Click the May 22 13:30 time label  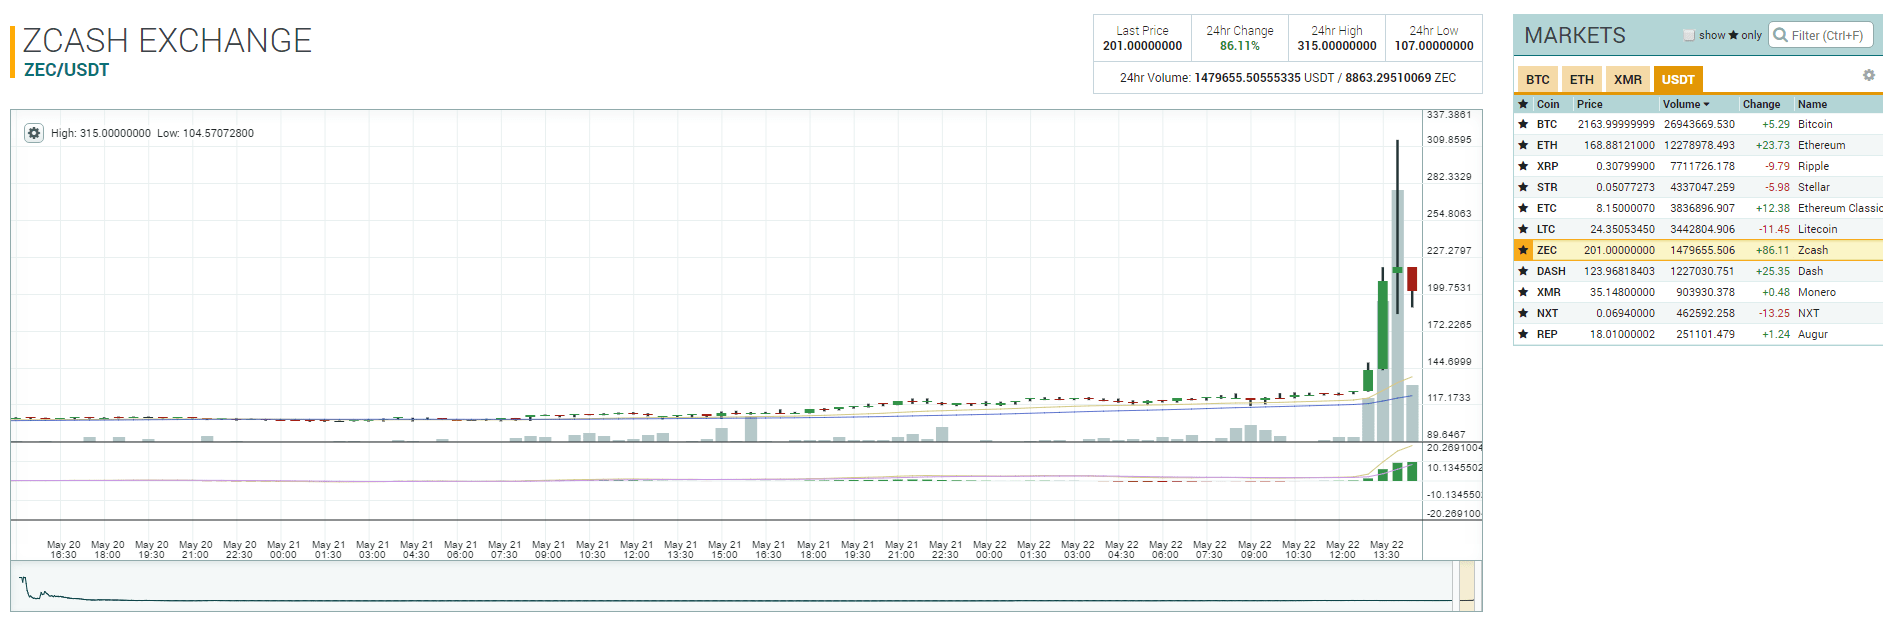[1386, 550]
